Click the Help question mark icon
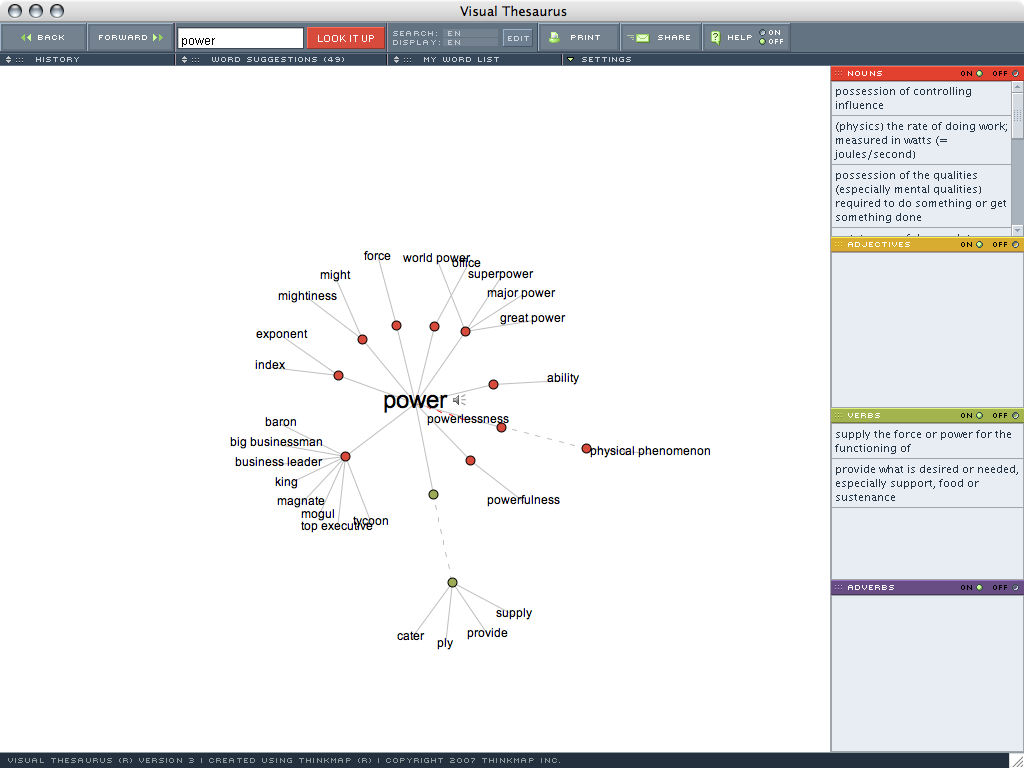The image size is (1024, 768). point(715,37)
